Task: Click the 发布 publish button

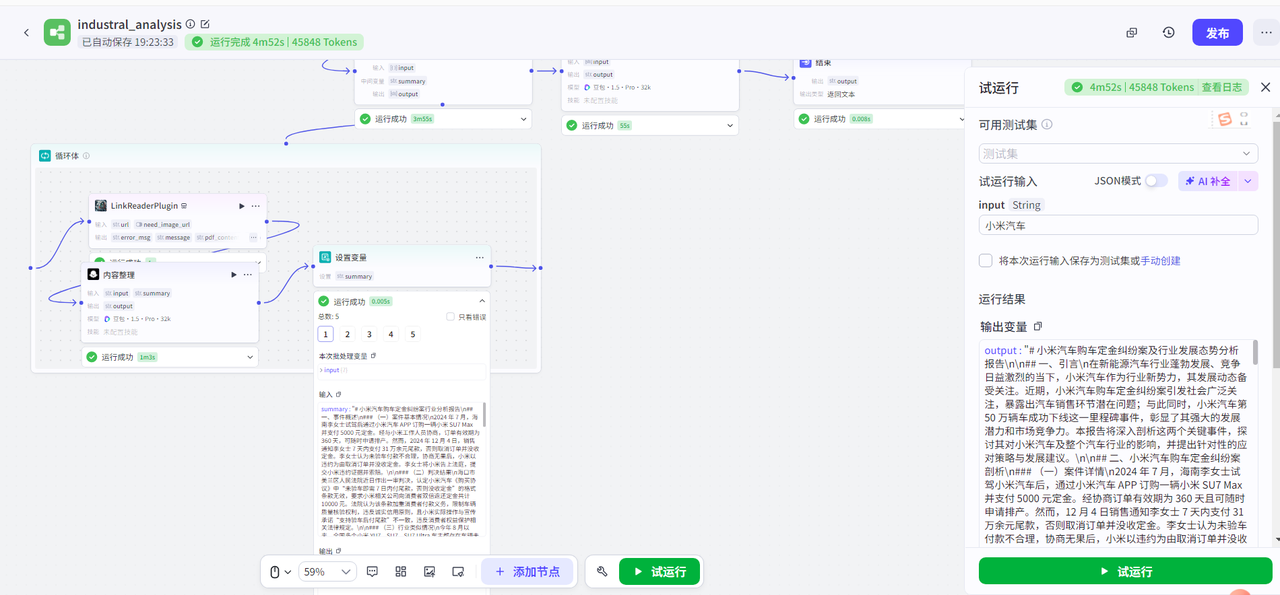Action: click(1217, 33)
